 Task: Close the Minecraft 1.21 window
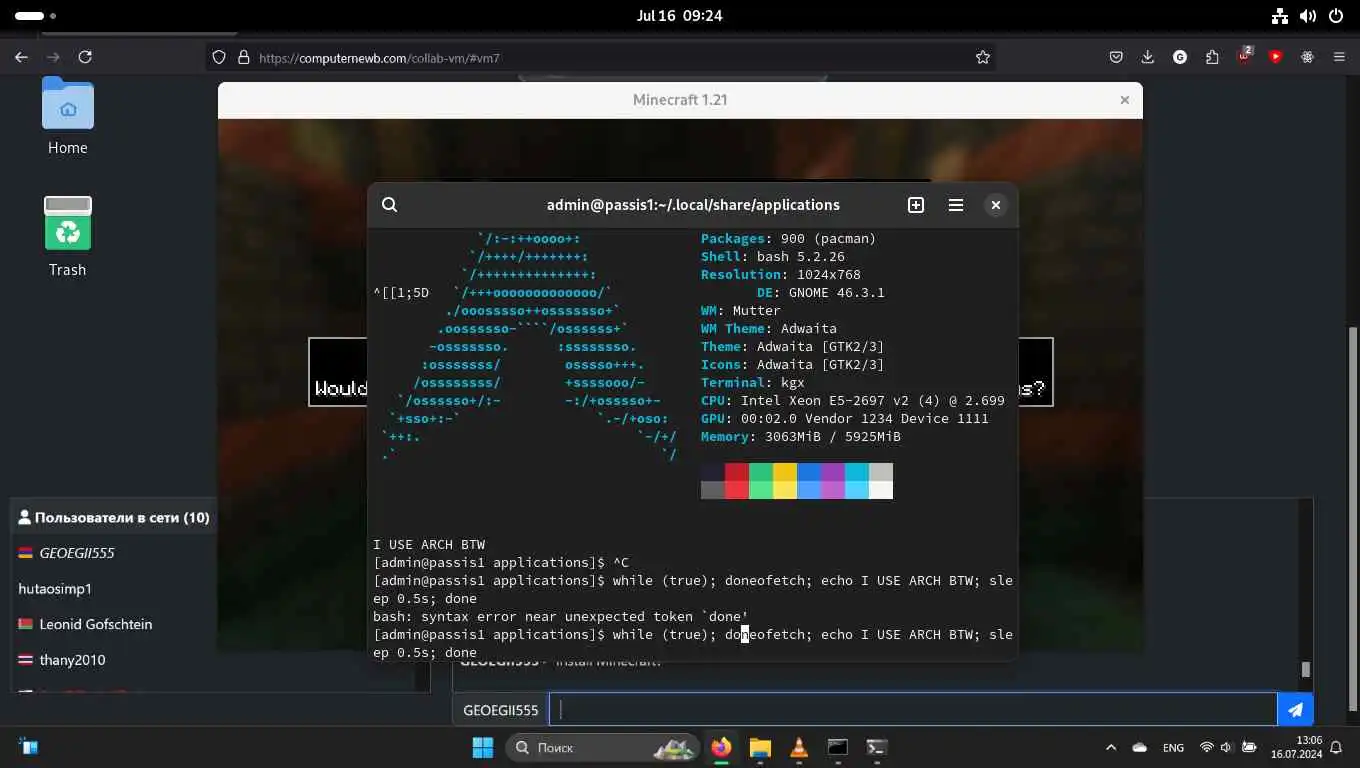1125,100
